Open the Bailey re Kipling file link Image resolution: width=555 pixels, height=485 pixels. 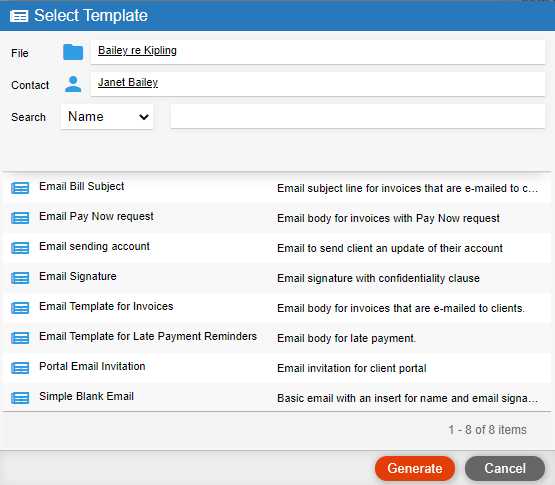point(137,51)
